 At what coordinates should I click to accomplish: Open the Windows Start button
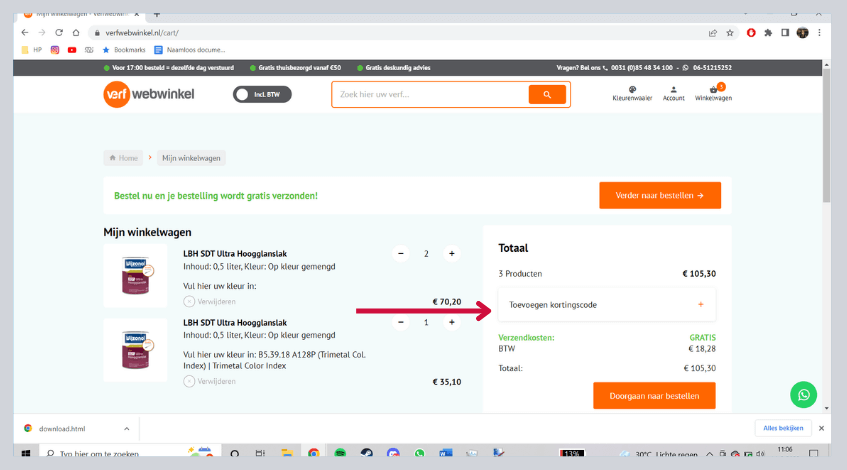coord(25,453)
